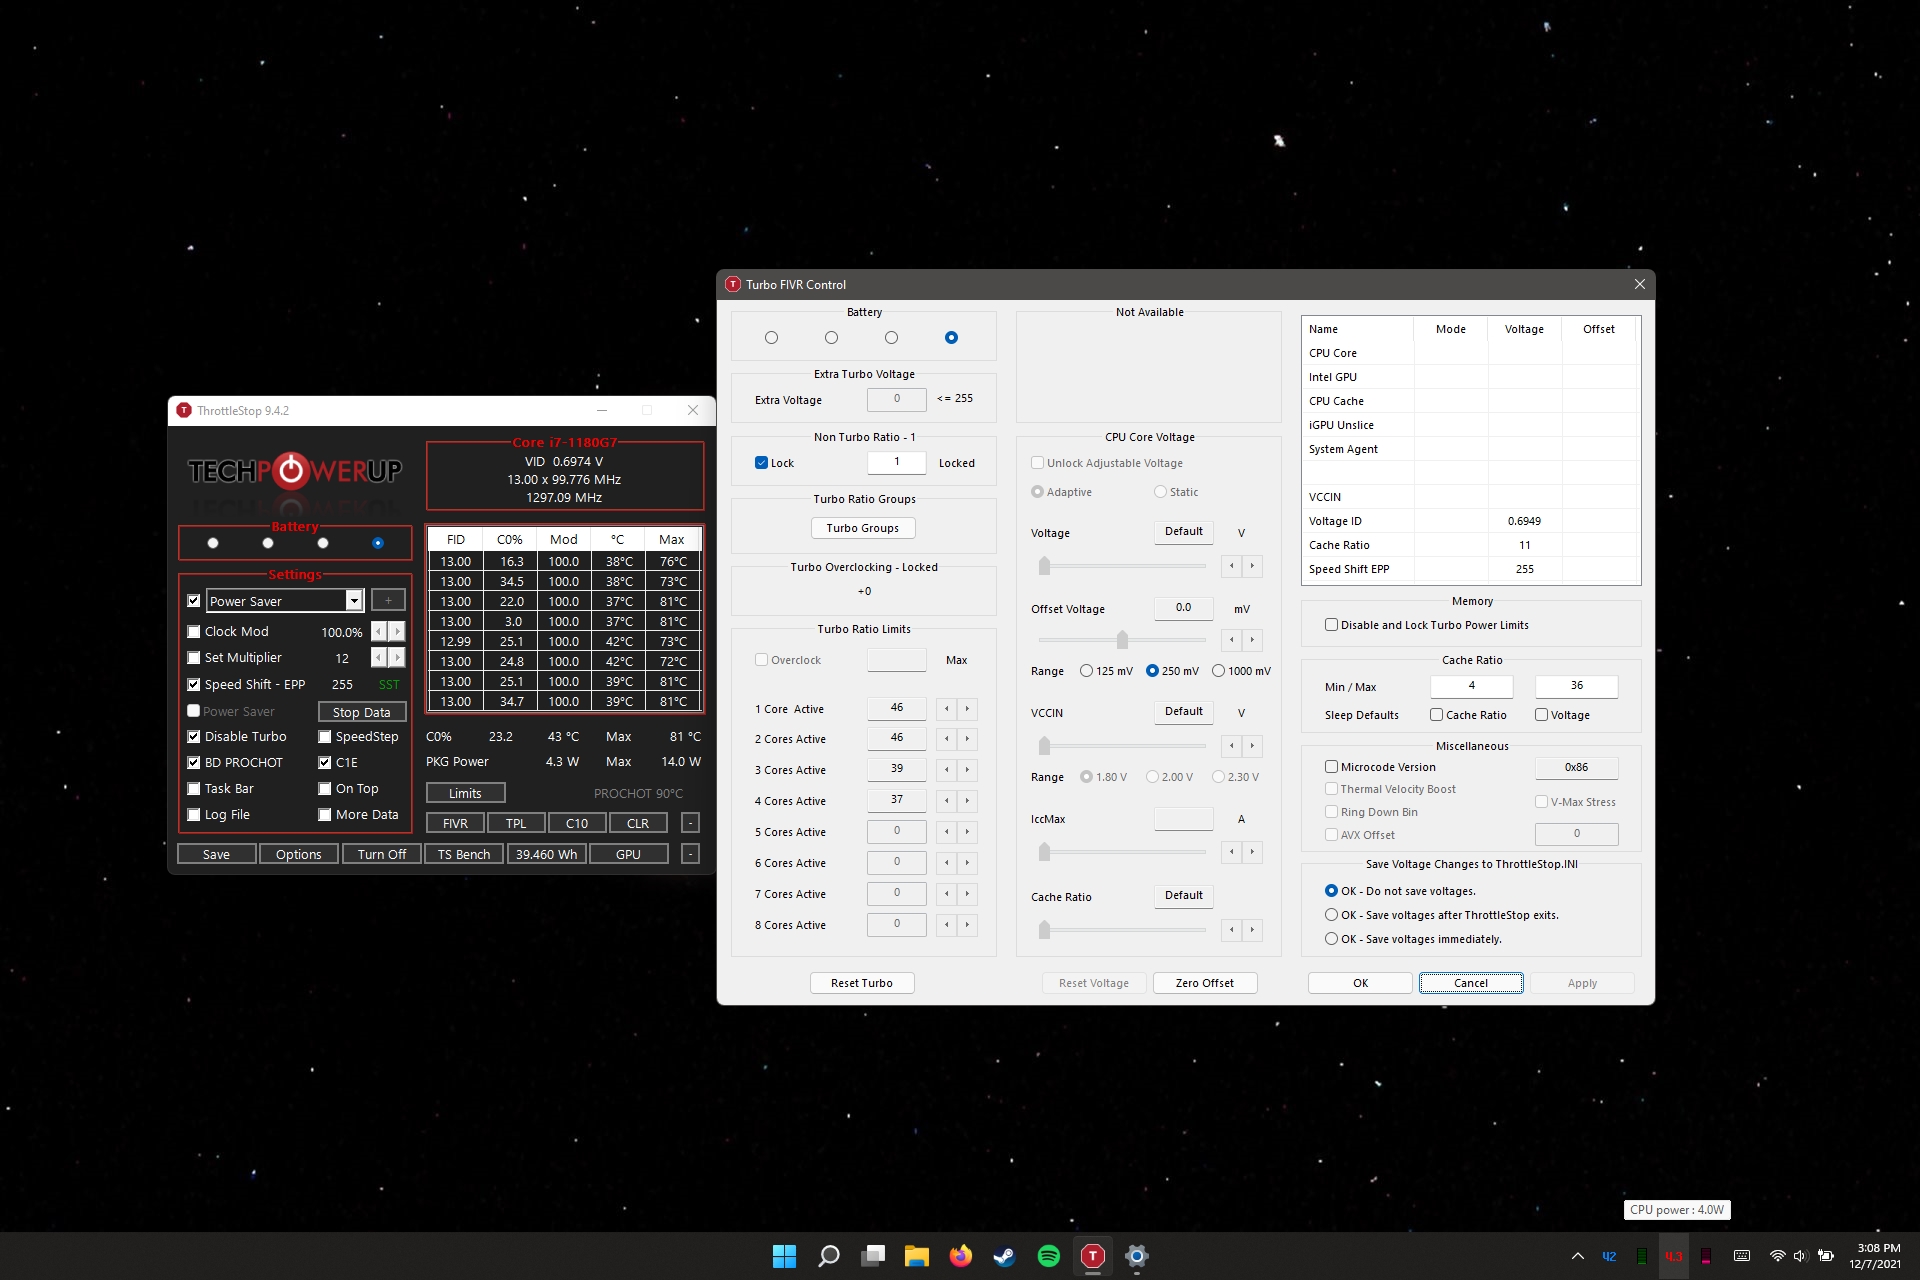Click the ThrottleStop taskbar icon
Image resolution: width=1920 pixels, height=1280 pixels.
click(x=1092, y=1256)
